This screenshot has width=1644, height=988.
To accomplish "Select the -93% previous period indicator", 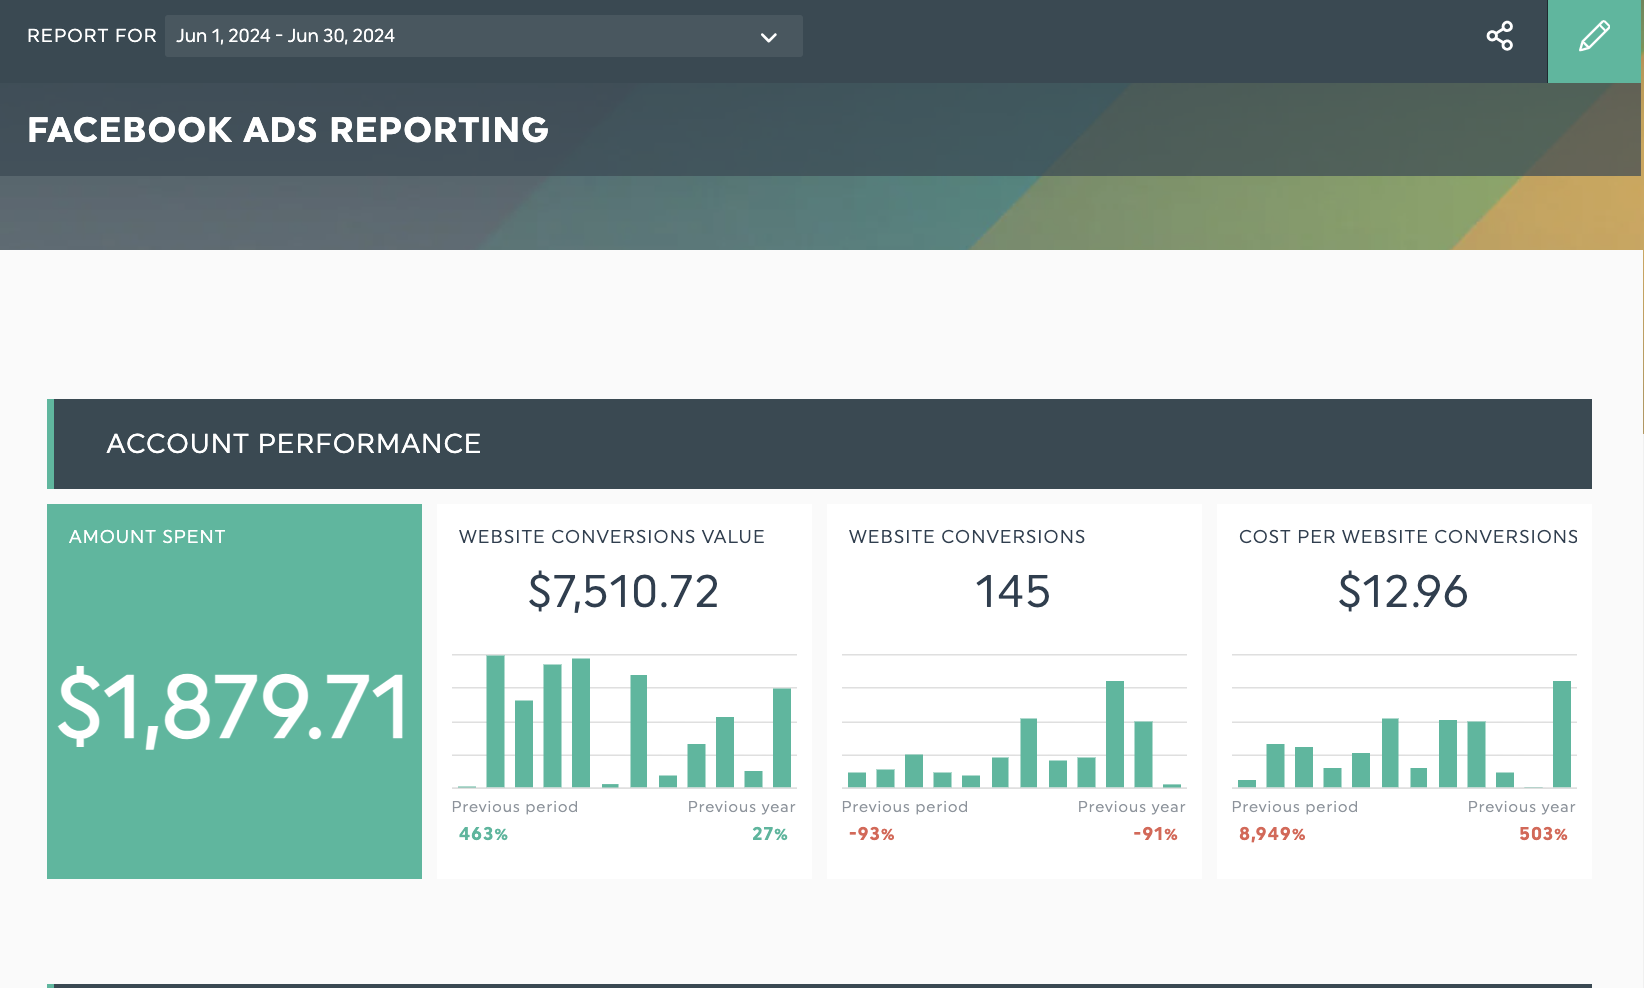I will tap(871, 834).
